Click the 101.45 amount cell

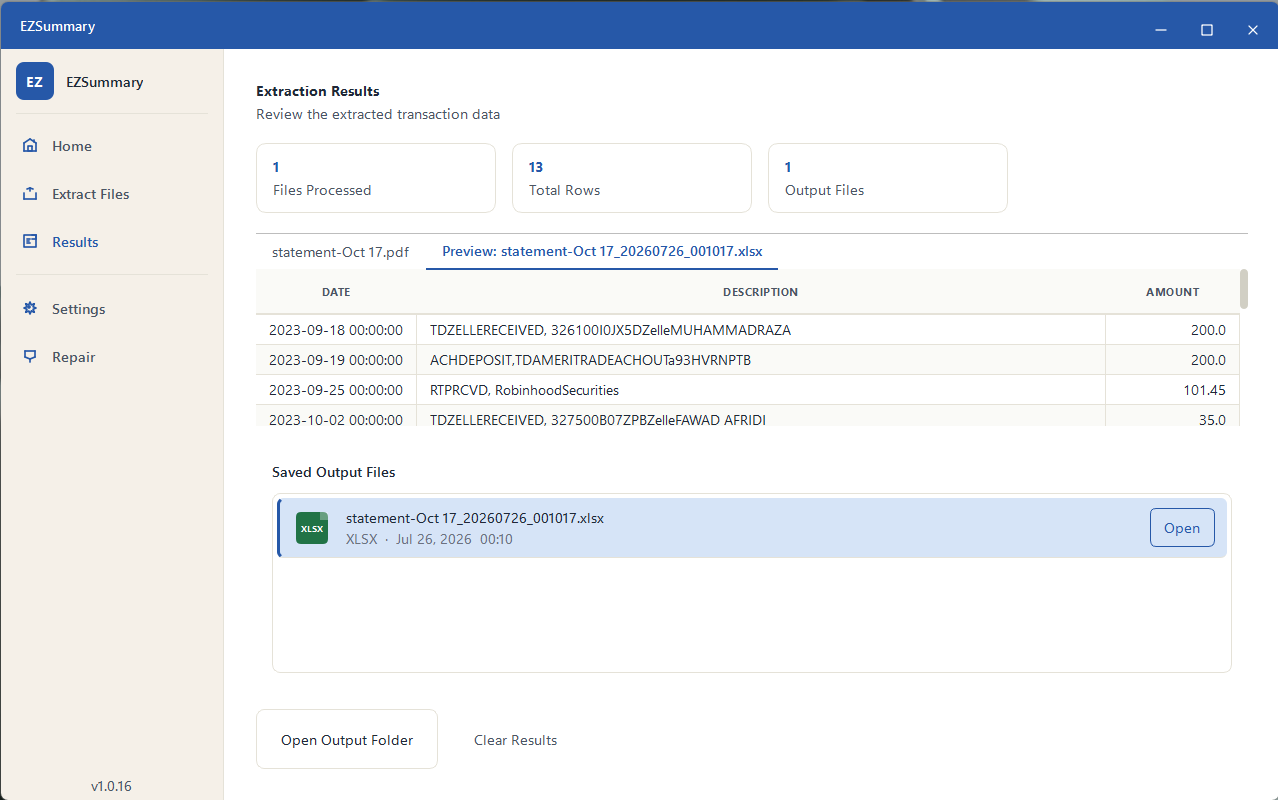(1172, 390)
